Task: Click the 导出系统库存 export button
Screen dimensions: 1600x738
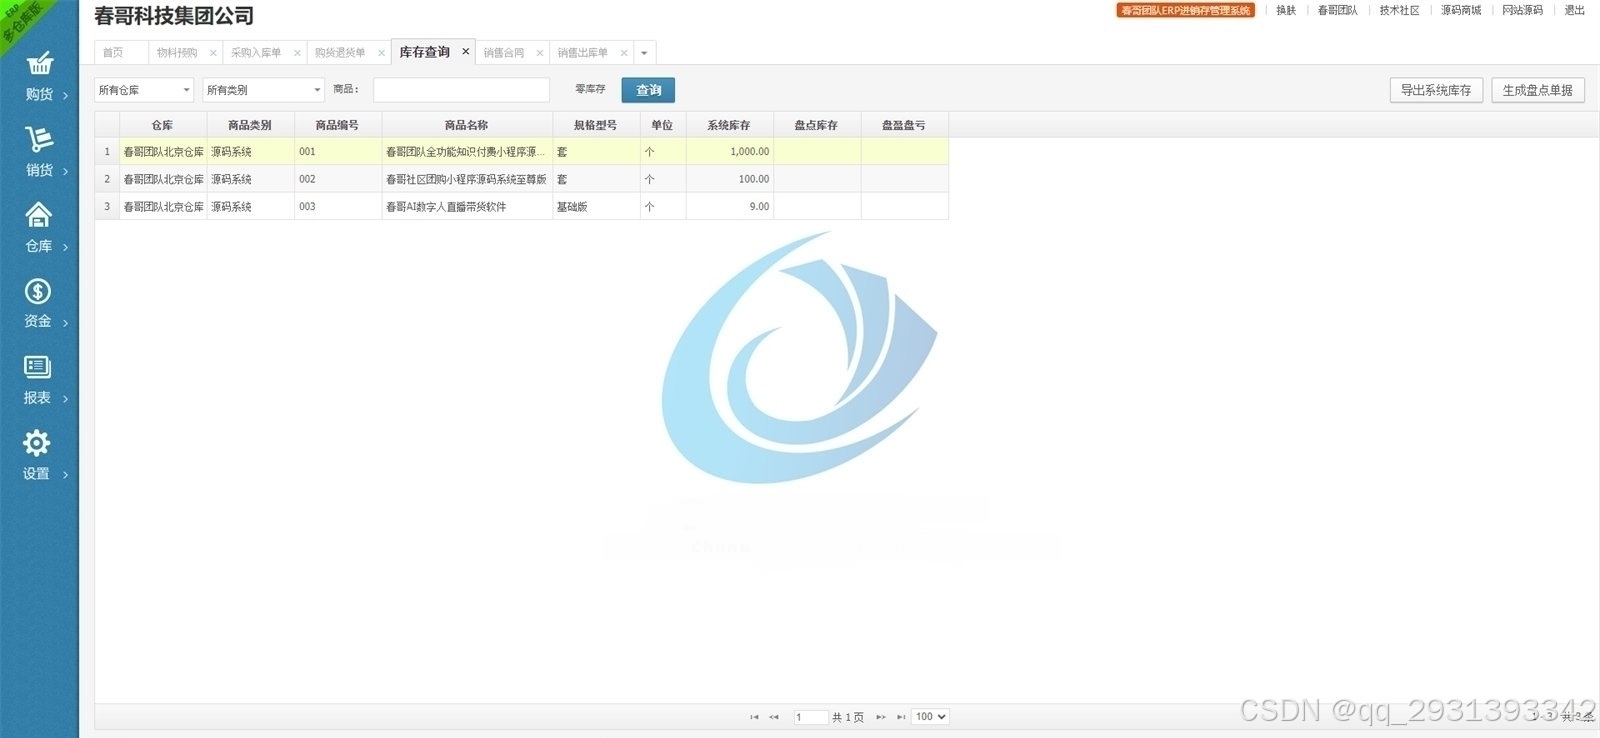Action: 1435,90
